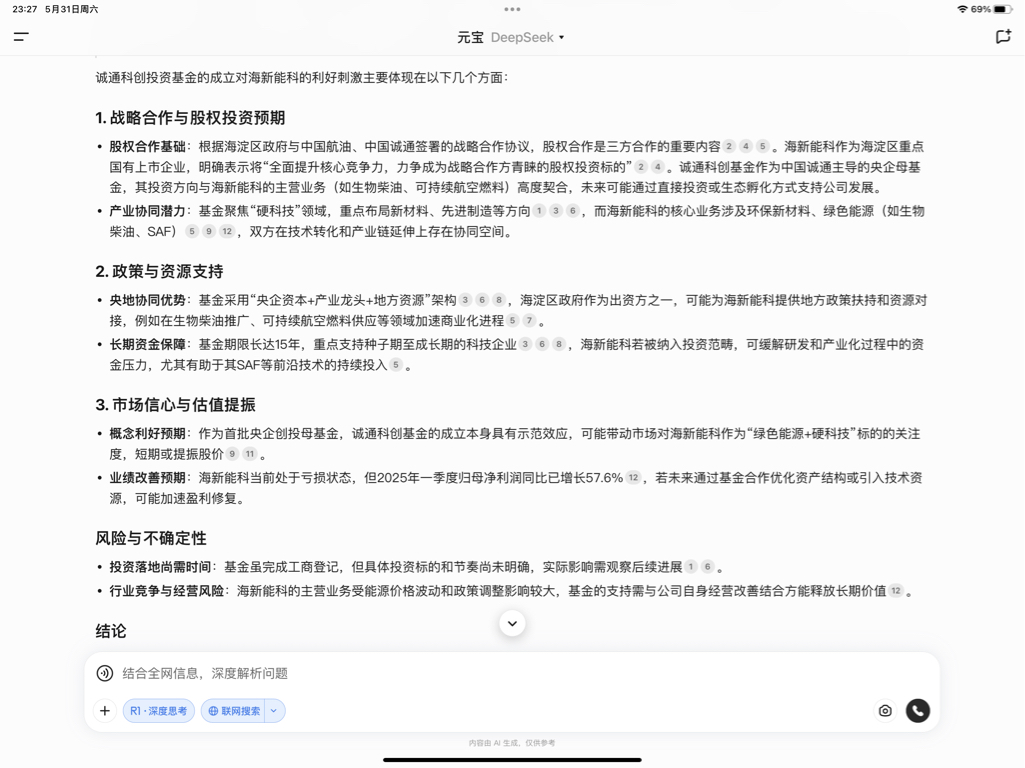Select the heading 结论

(111, 631)
